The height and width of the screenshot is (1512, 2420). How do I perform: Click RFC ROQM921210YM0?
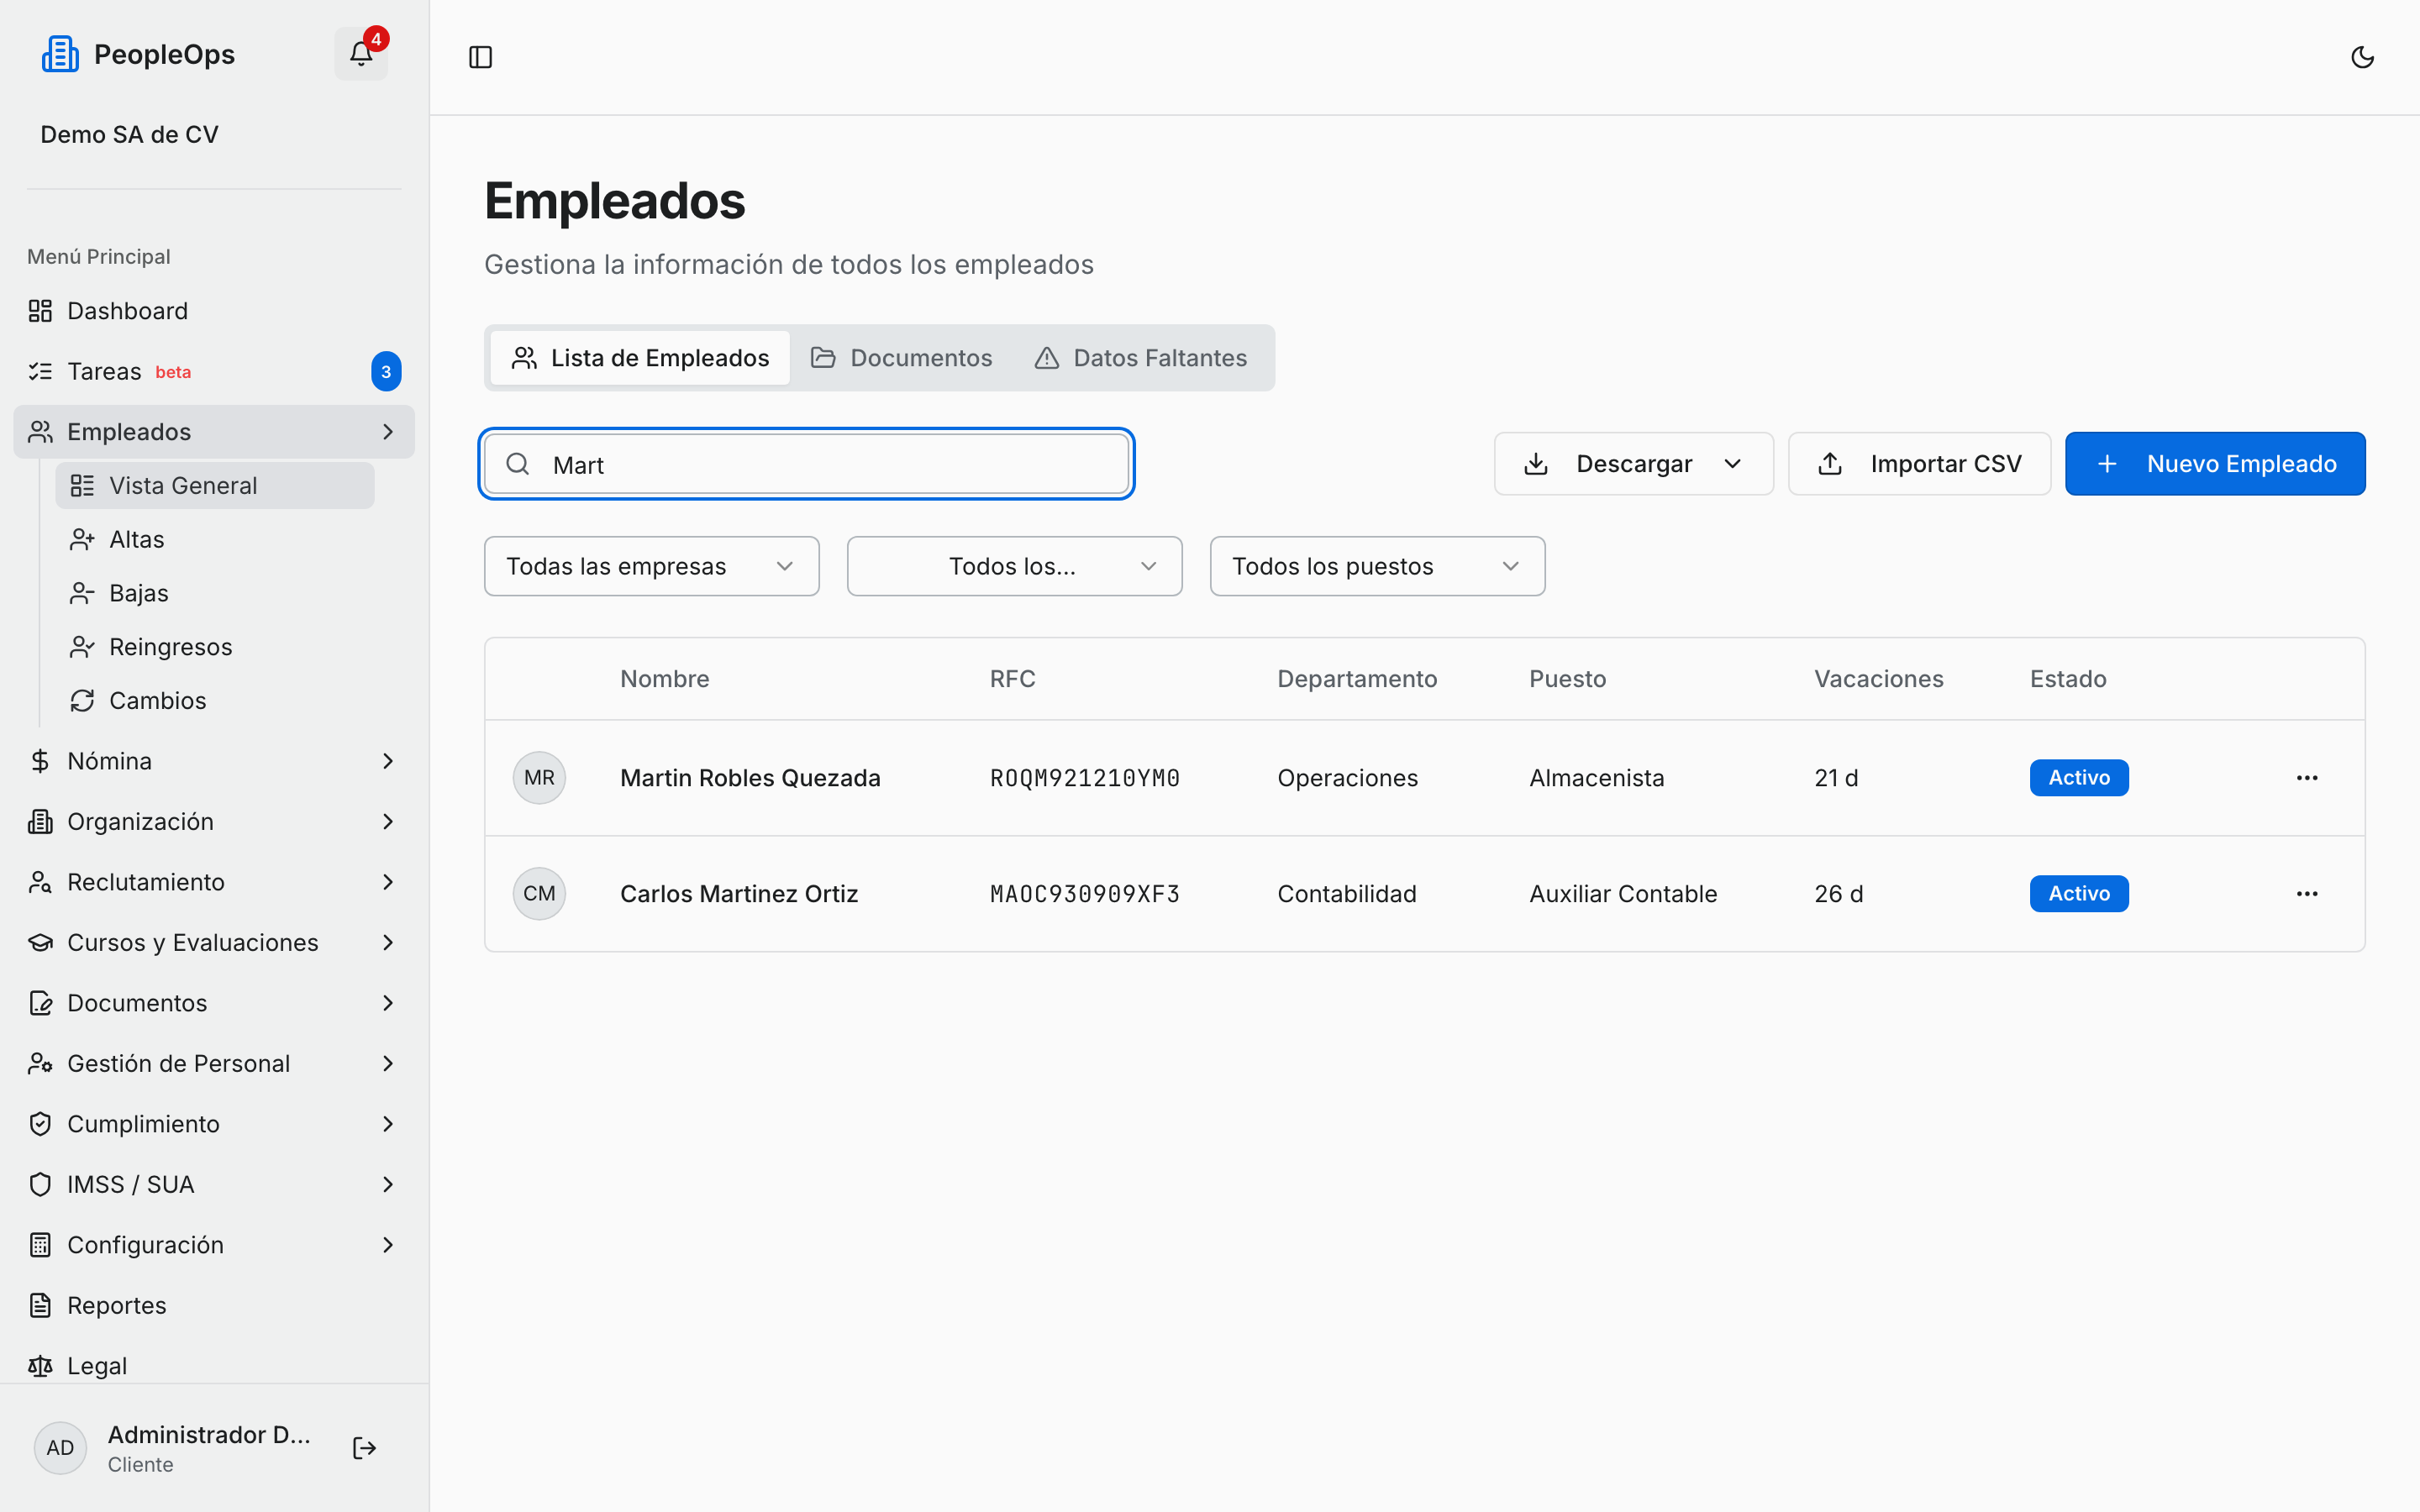pos(1085,778)
